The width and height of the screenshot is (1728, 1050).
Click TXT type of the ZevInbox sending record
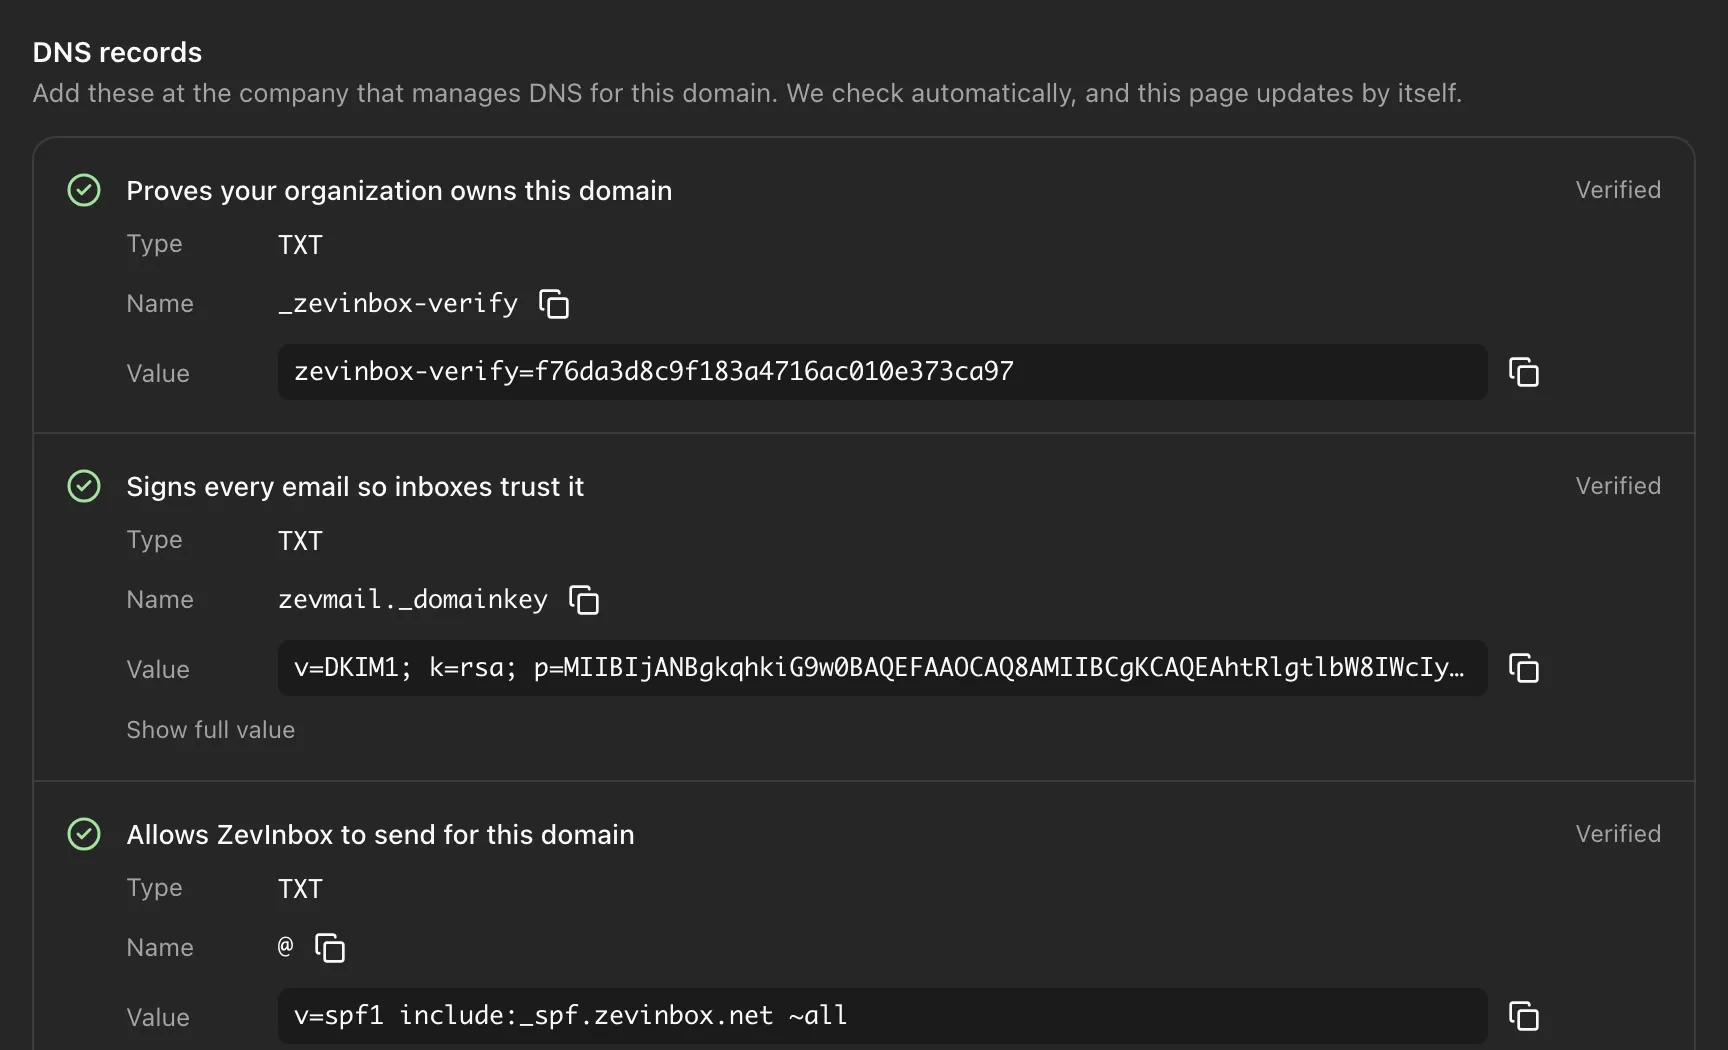(x=300, y=889)
